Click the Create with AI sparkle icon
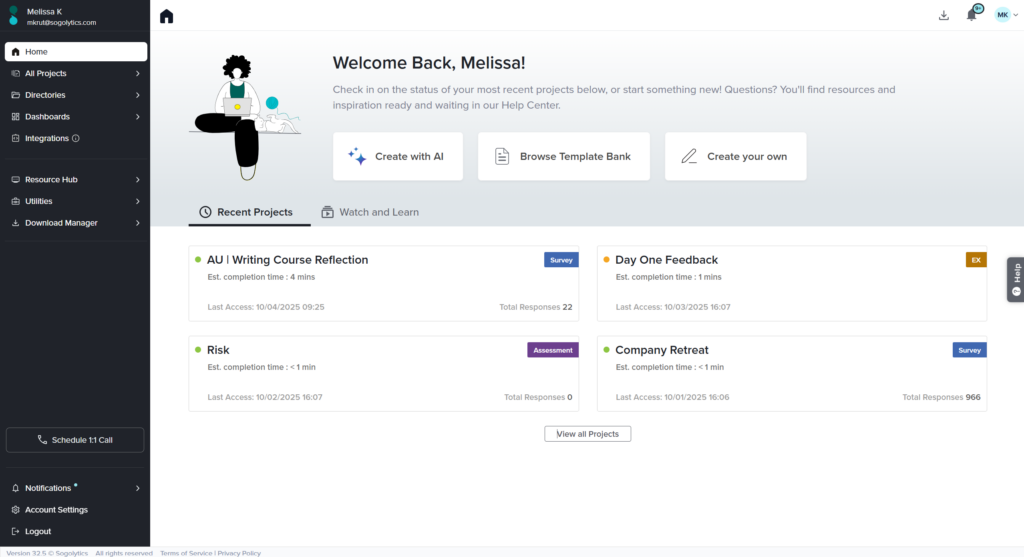1024x557 pixels. click(x=356, y=156)
